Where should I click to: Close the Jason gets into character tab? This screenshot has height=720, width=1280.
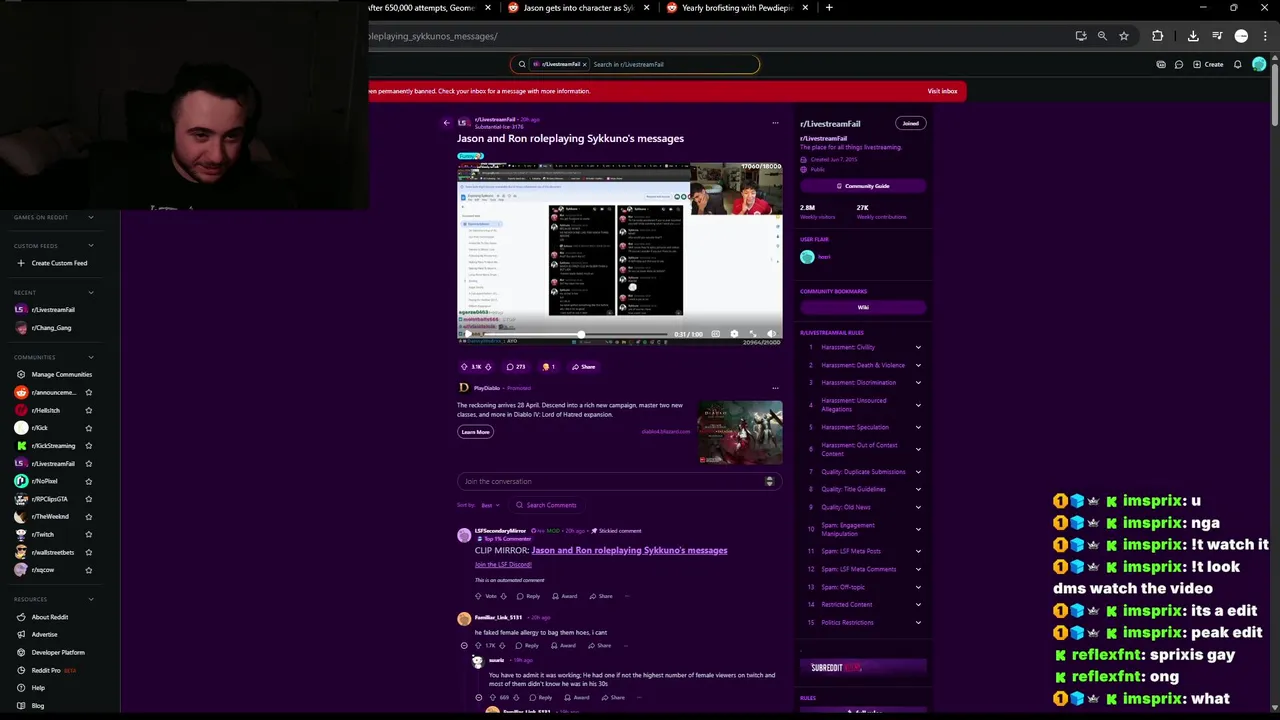(x=646, y=8)
